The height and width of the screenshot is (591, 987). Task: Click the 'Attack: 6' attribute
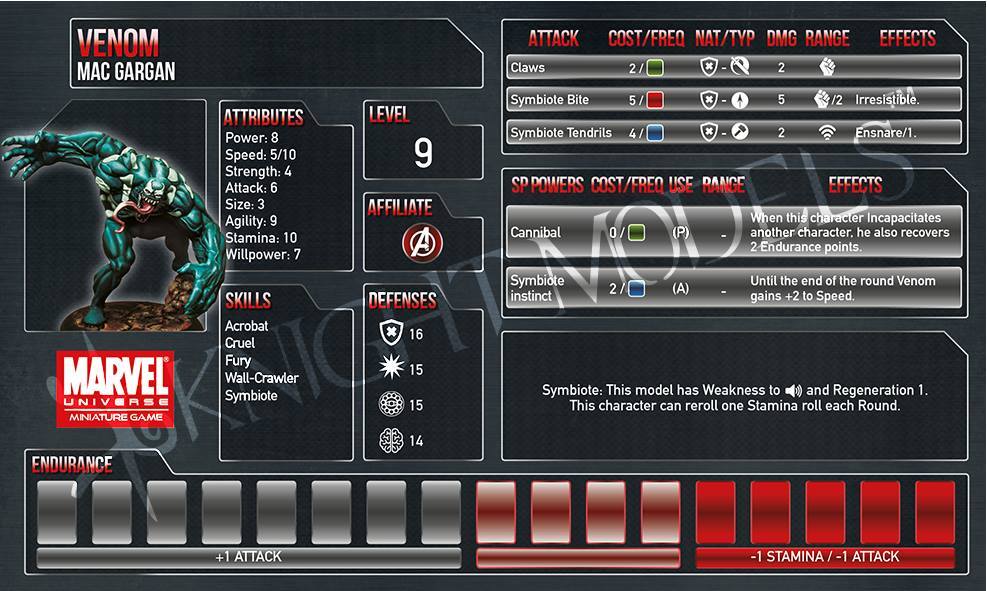[x=251, y=188]
